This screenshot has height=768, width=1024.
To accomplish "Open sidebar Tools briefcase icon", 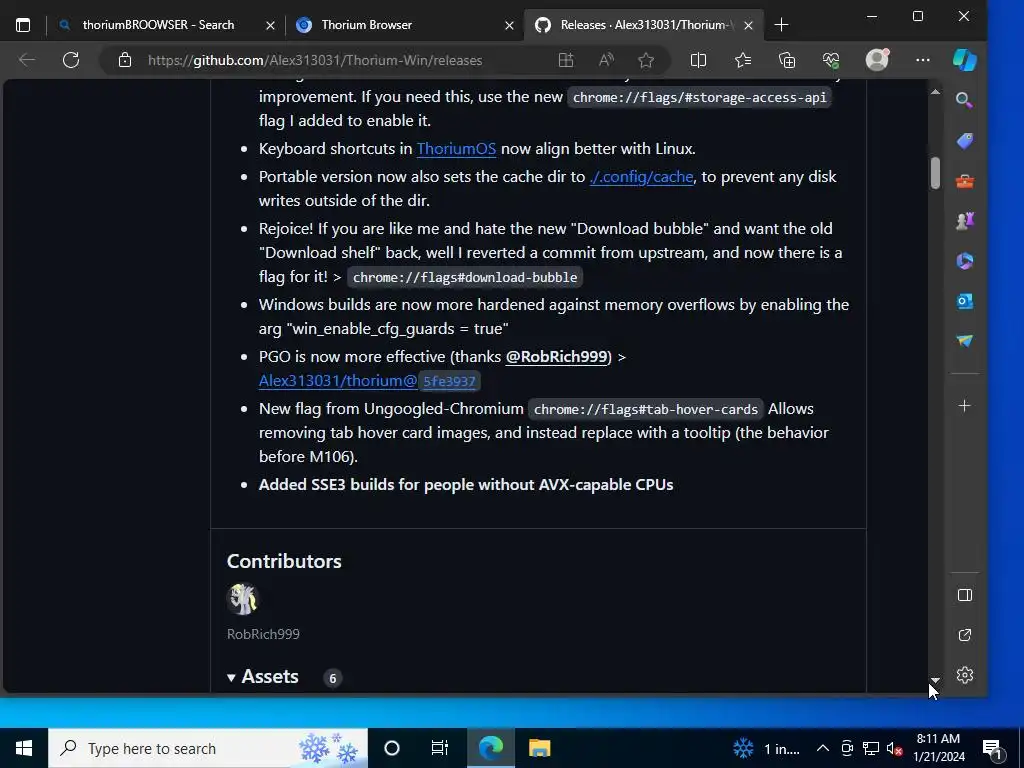I will [965, 181].
